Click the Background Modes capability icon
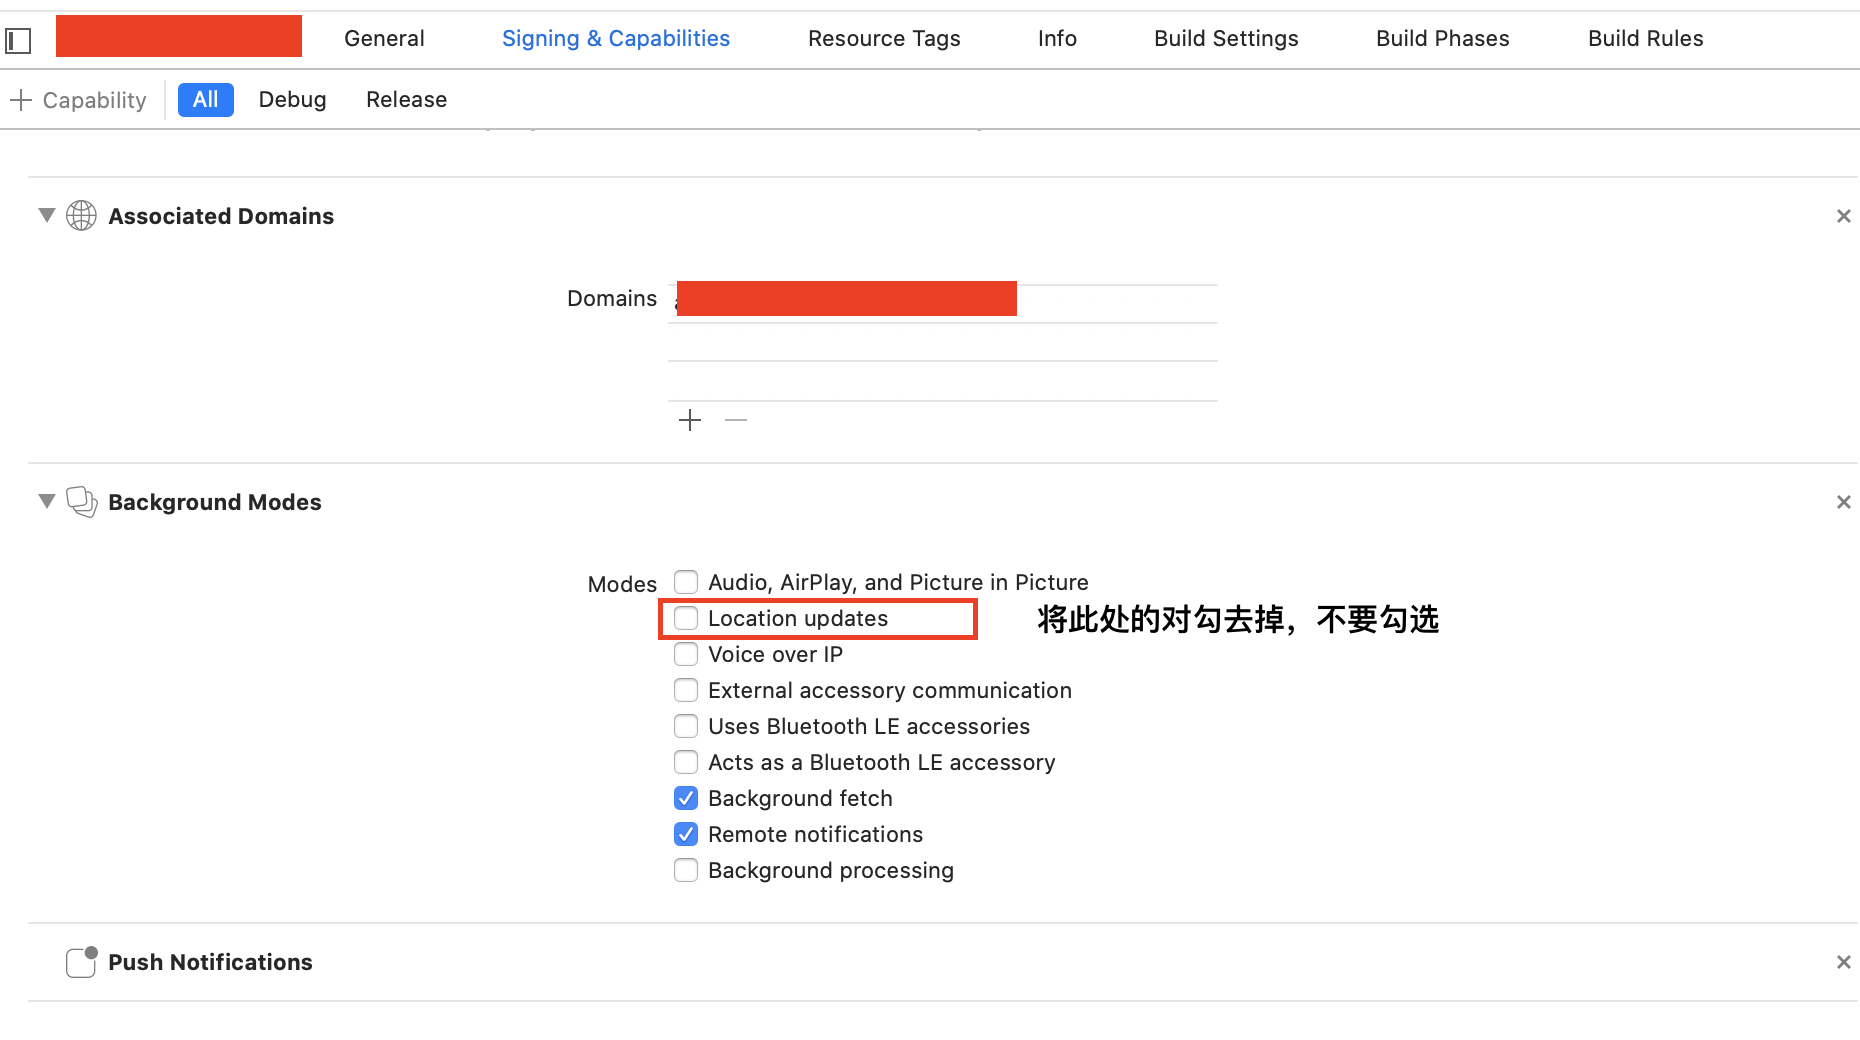 (81, 502)
